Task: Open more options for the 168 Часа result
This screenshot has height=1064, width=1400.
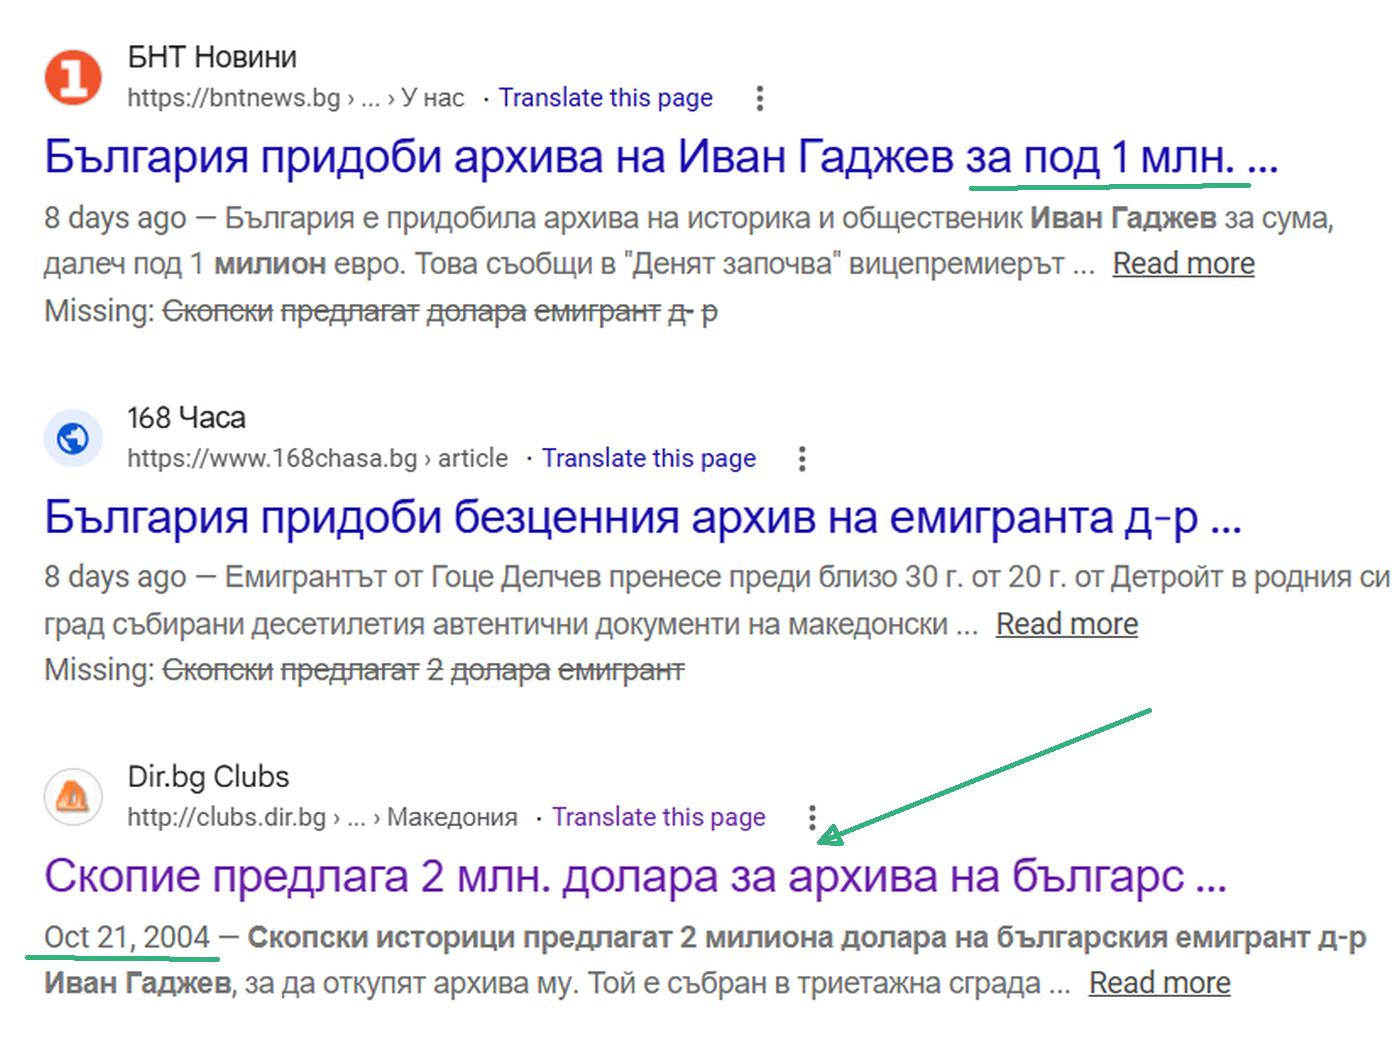Action: [802, 459]
